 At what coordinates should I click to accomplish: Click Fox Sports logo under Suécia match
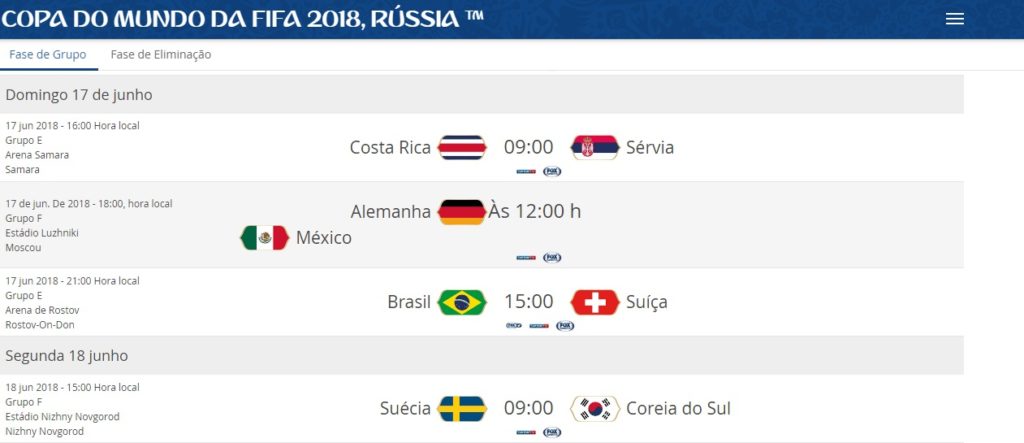tap(552, 432)
